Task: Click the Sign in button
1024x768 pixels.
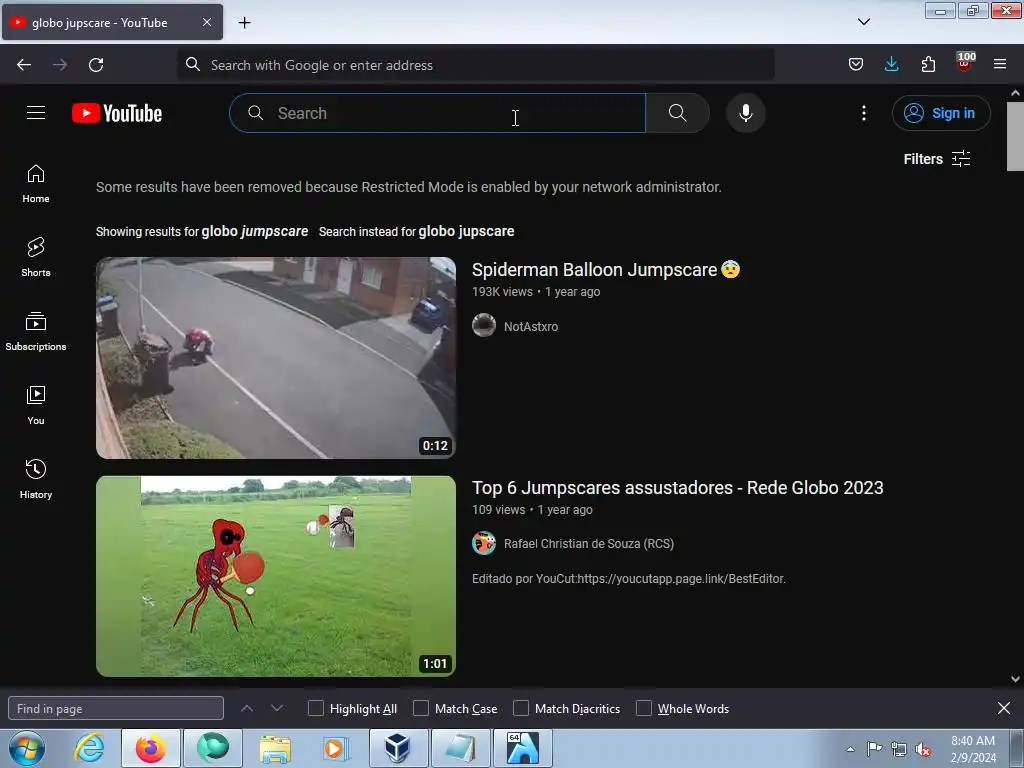Action: pos(940,113)
